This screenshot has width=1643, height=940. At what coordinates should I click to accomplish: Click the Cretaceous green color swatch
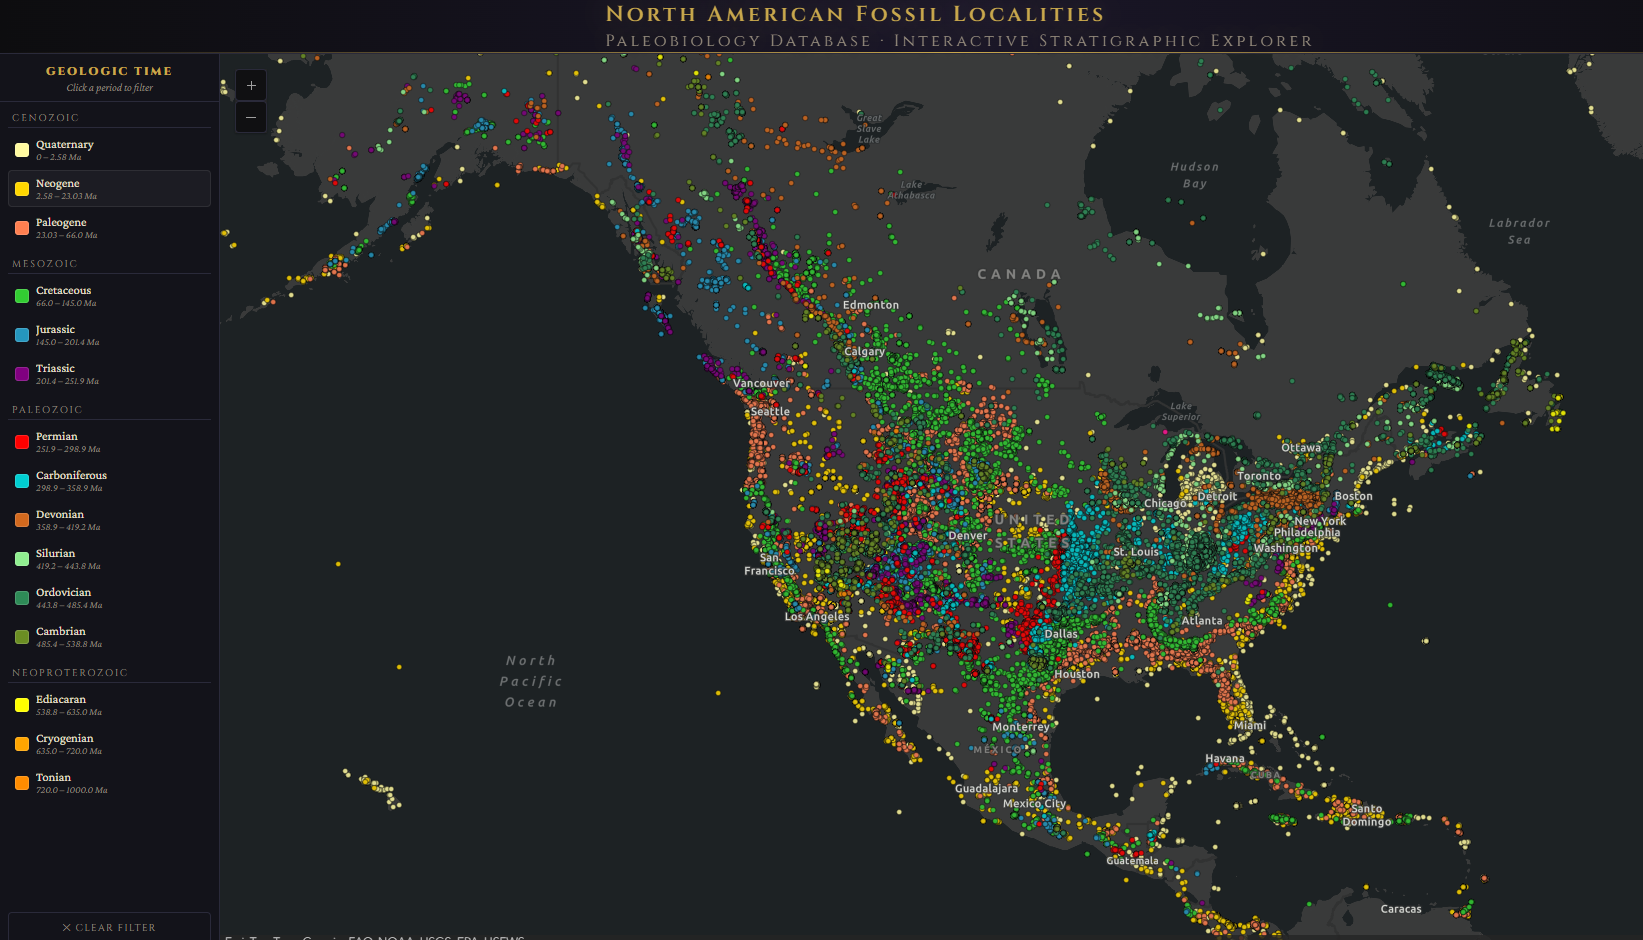[22, 296]
